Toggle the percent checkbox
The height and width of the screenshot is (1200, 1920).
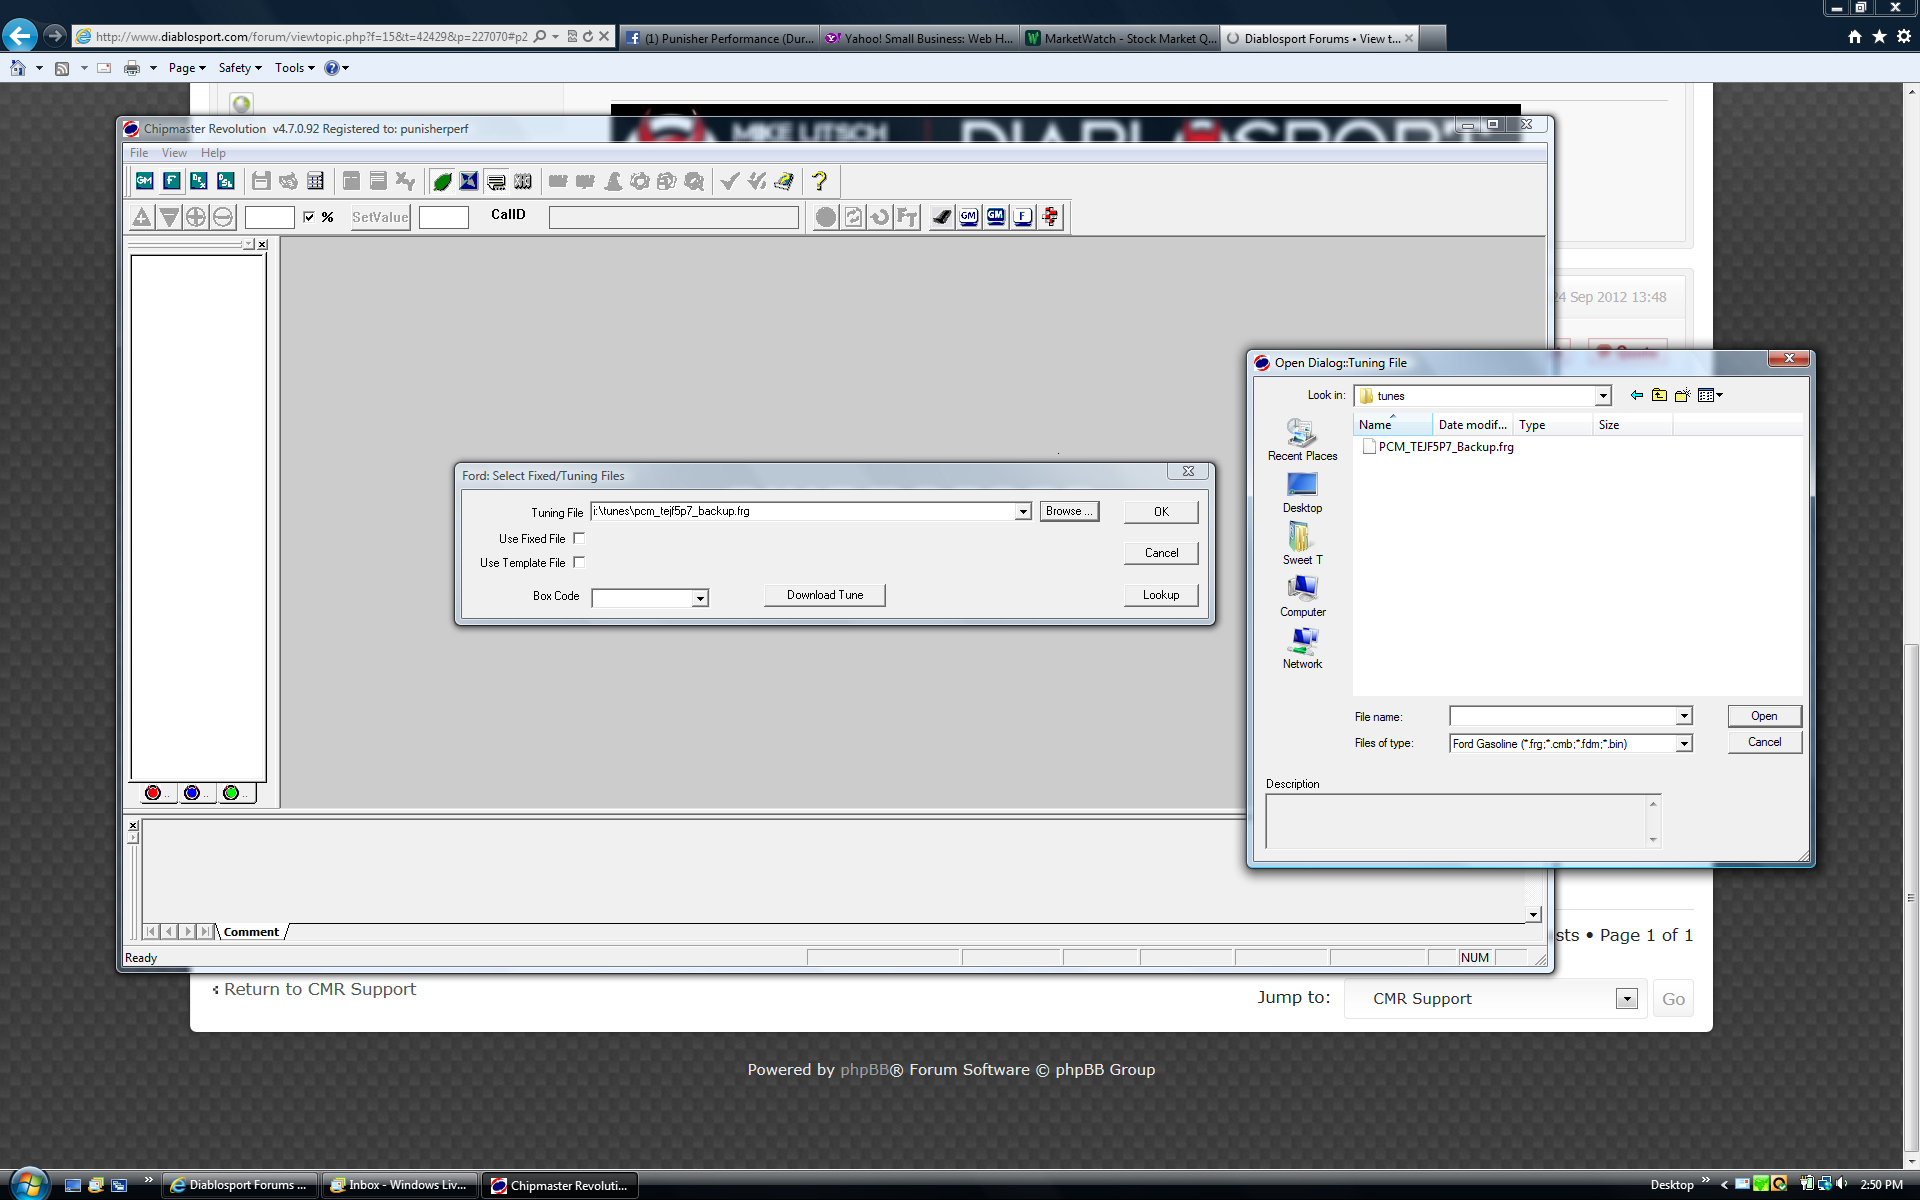309,217
